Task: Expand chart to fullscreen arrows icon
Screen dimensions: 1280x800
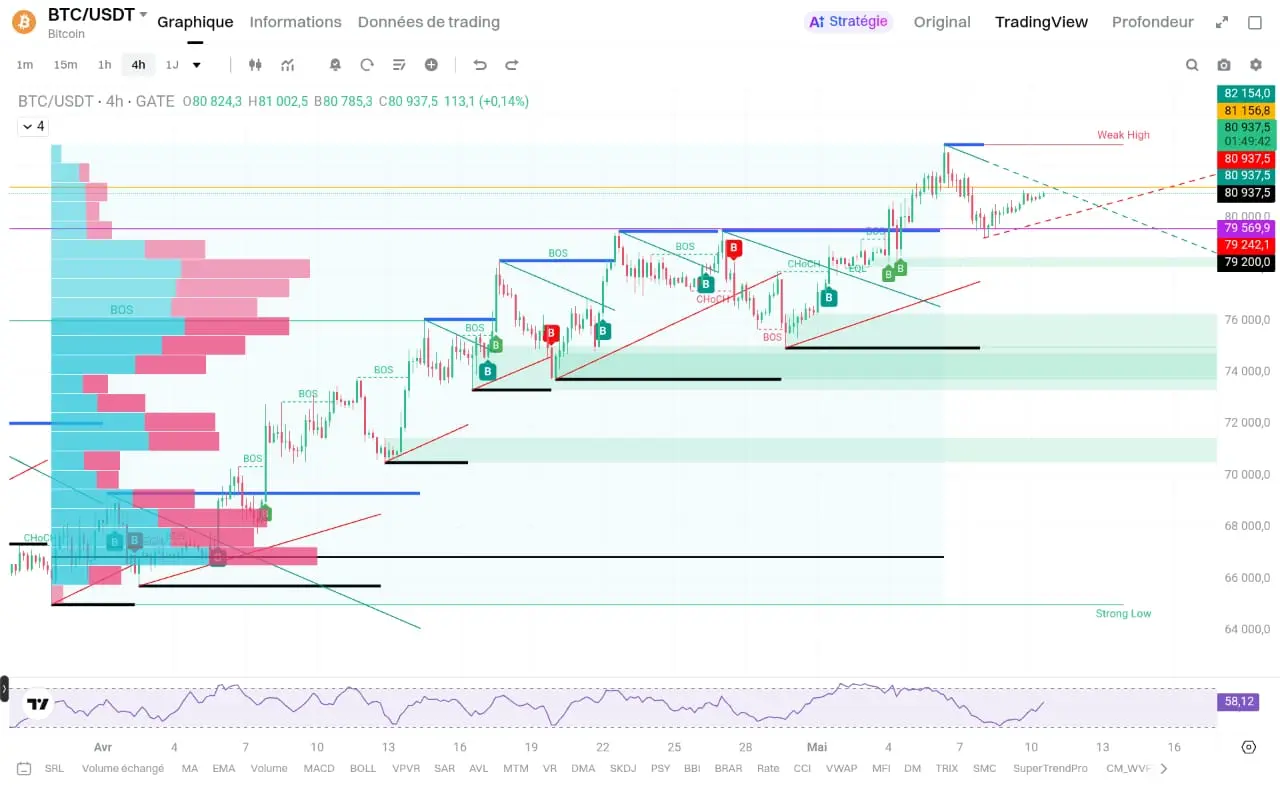Action: tap(1222, 22)
